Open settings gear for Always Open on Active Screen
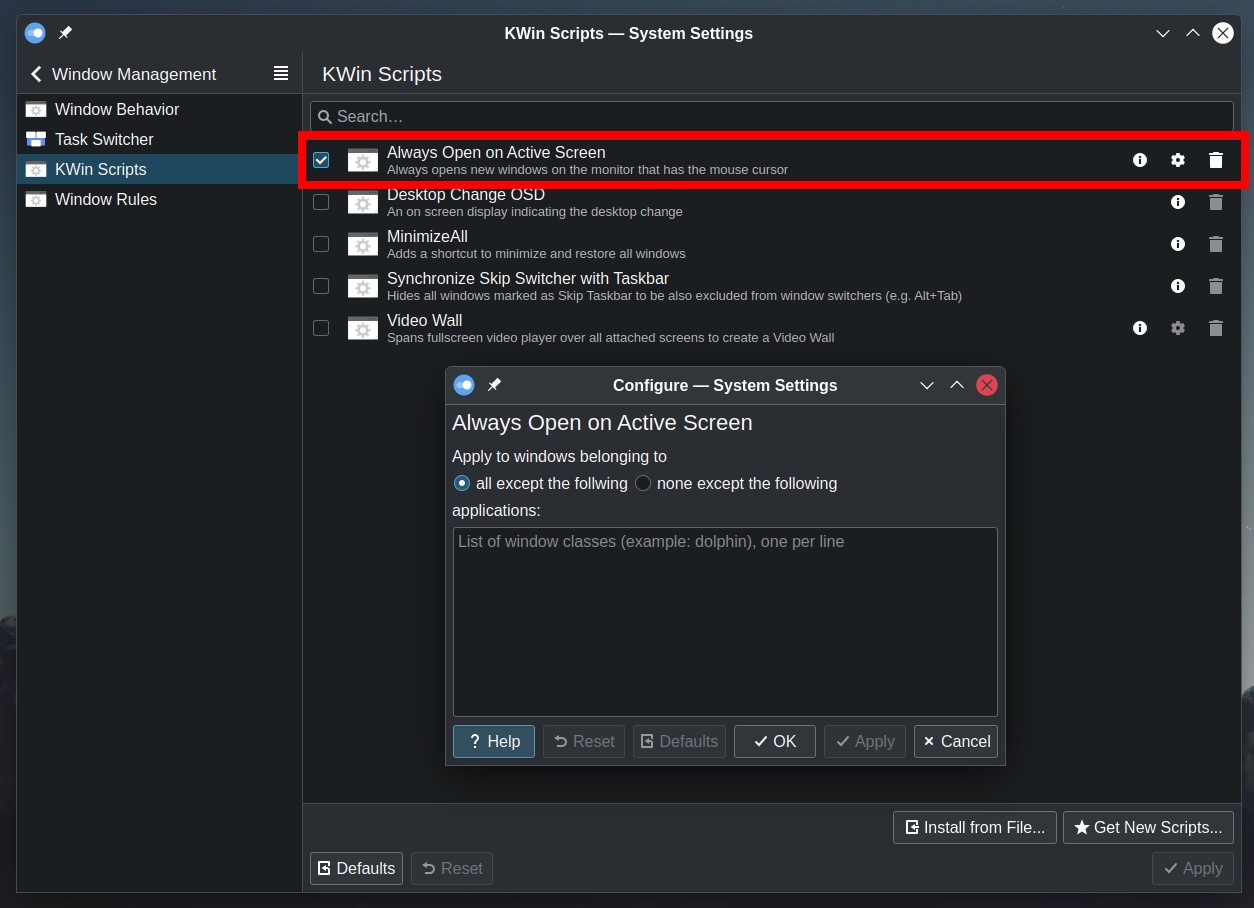 [1178, 160]
